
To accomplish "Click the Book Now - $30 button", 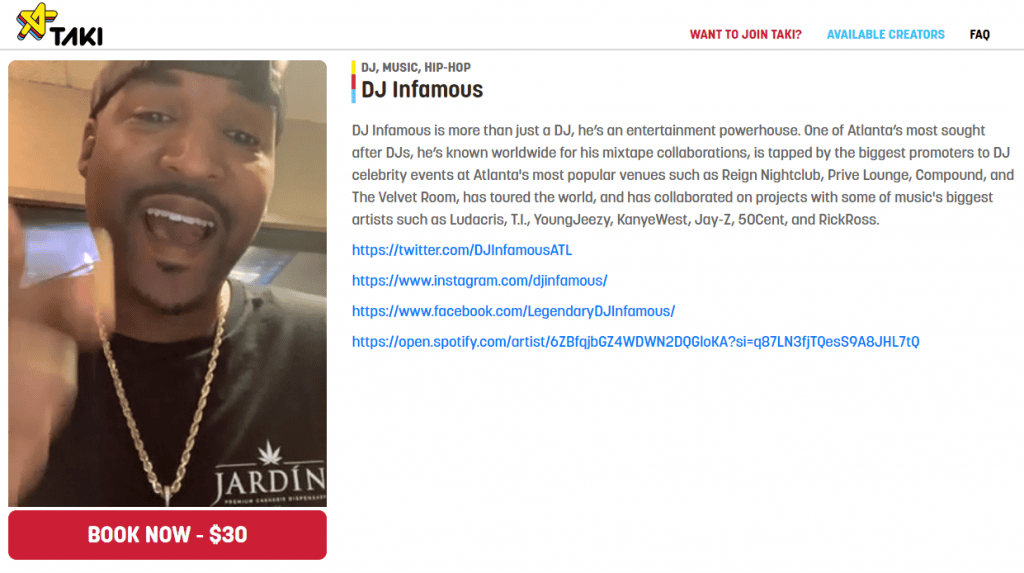I will coord(167,534).
